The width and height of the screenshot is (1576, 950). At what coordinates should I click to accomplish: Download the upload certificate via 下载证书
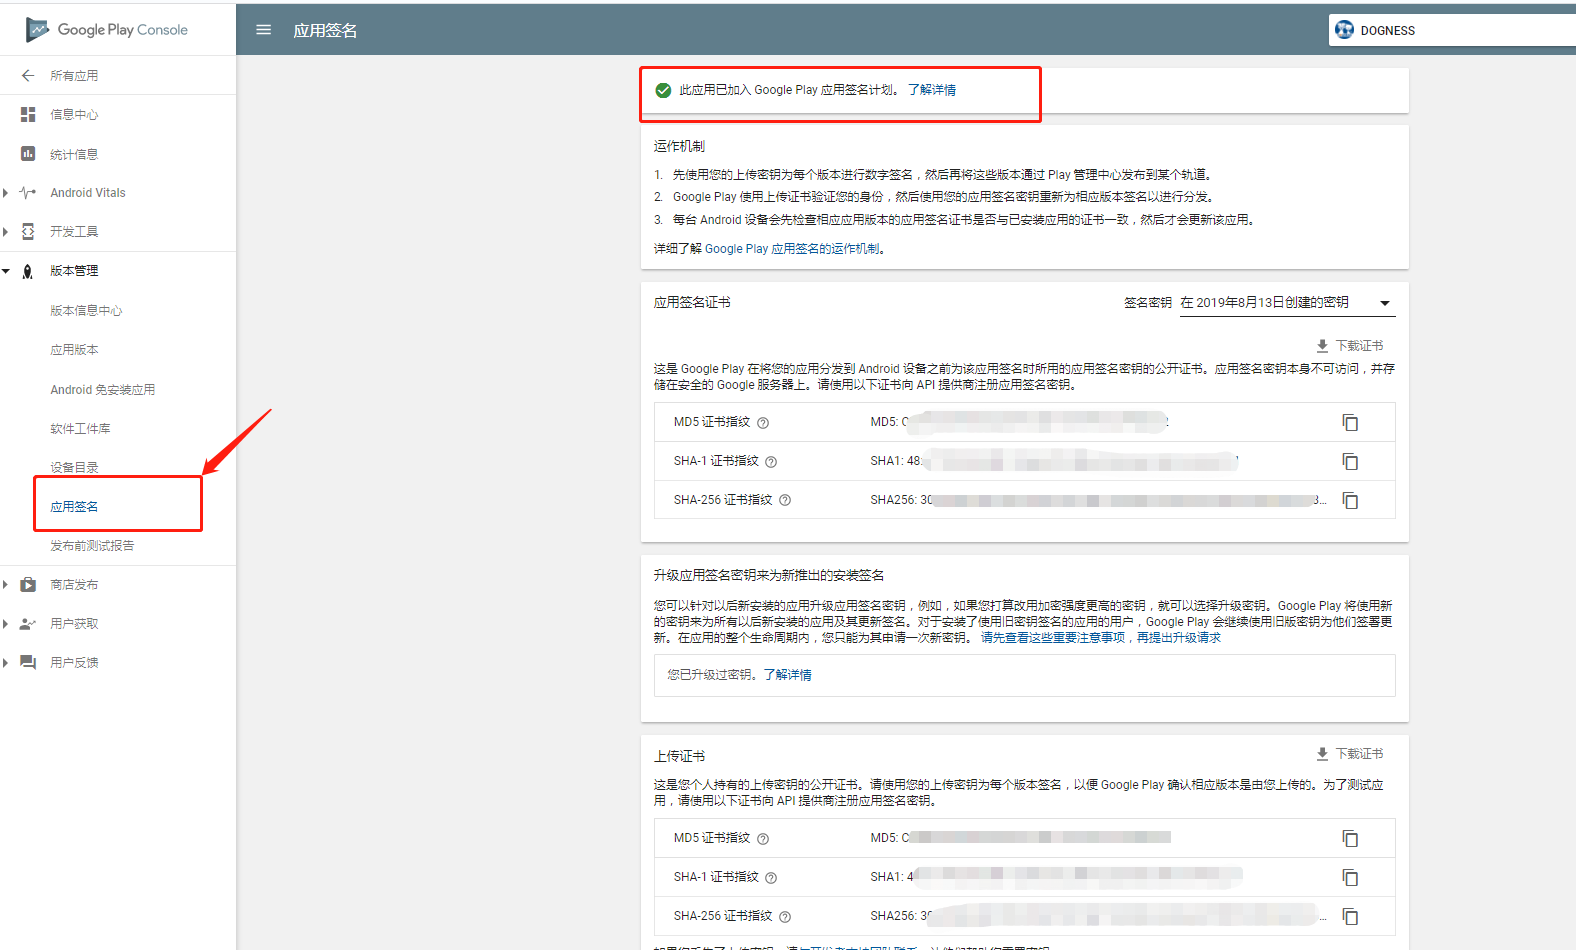(1349, 754)
